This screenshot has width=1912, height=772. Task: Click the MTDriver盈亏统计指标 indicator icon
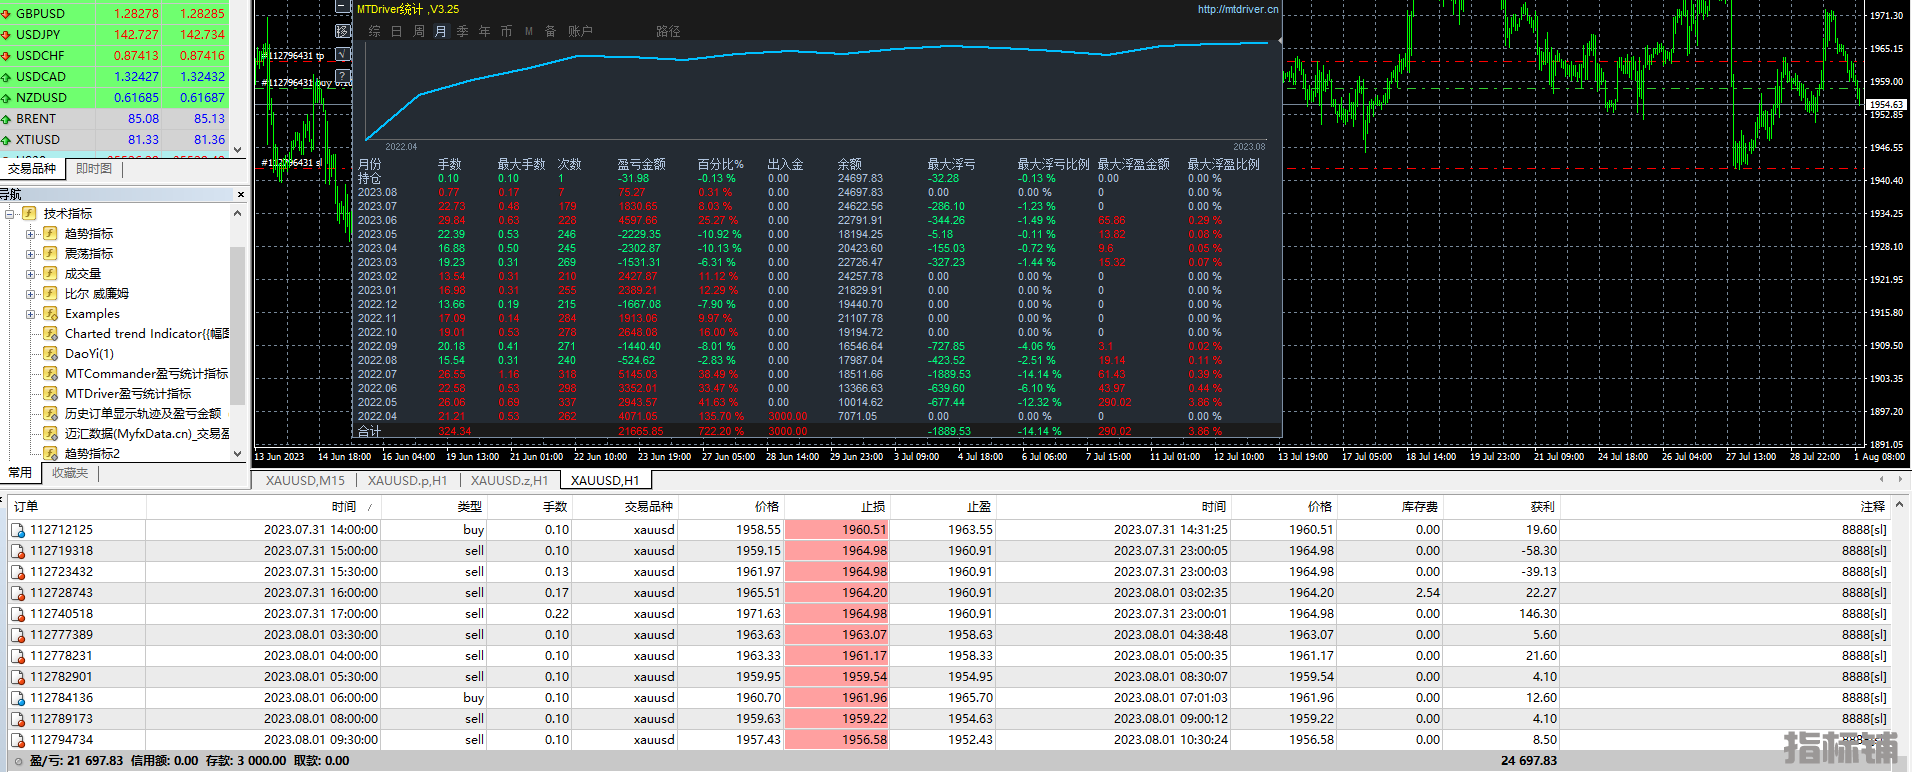tap(51, 394)
